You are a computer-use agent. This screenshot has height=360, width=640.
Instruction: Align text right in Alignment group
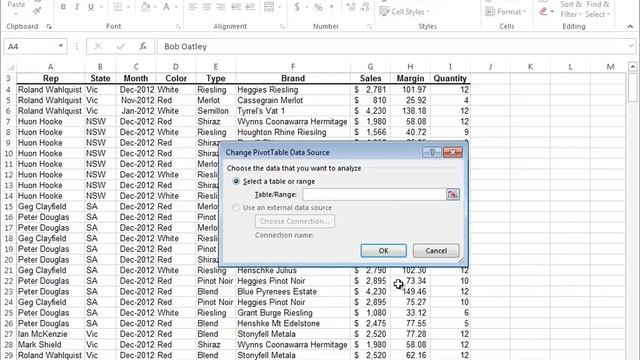coord(220,7)
